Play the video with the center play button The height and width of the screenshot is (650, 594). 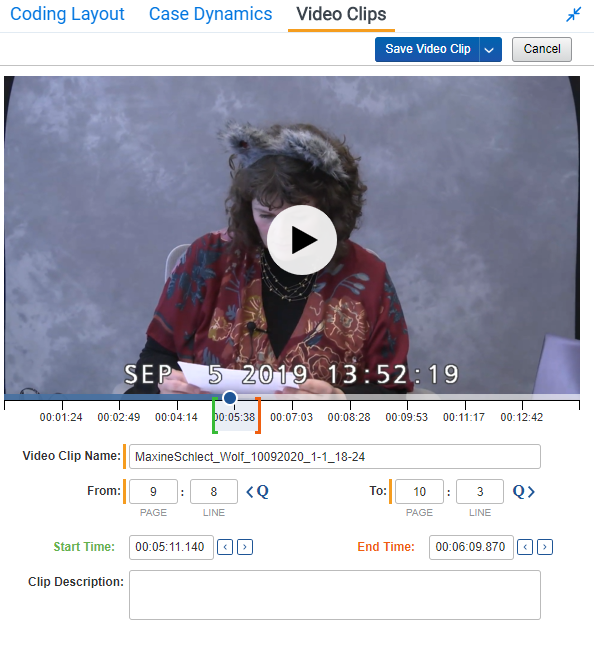pyautogui.click(x=302, y=240)
